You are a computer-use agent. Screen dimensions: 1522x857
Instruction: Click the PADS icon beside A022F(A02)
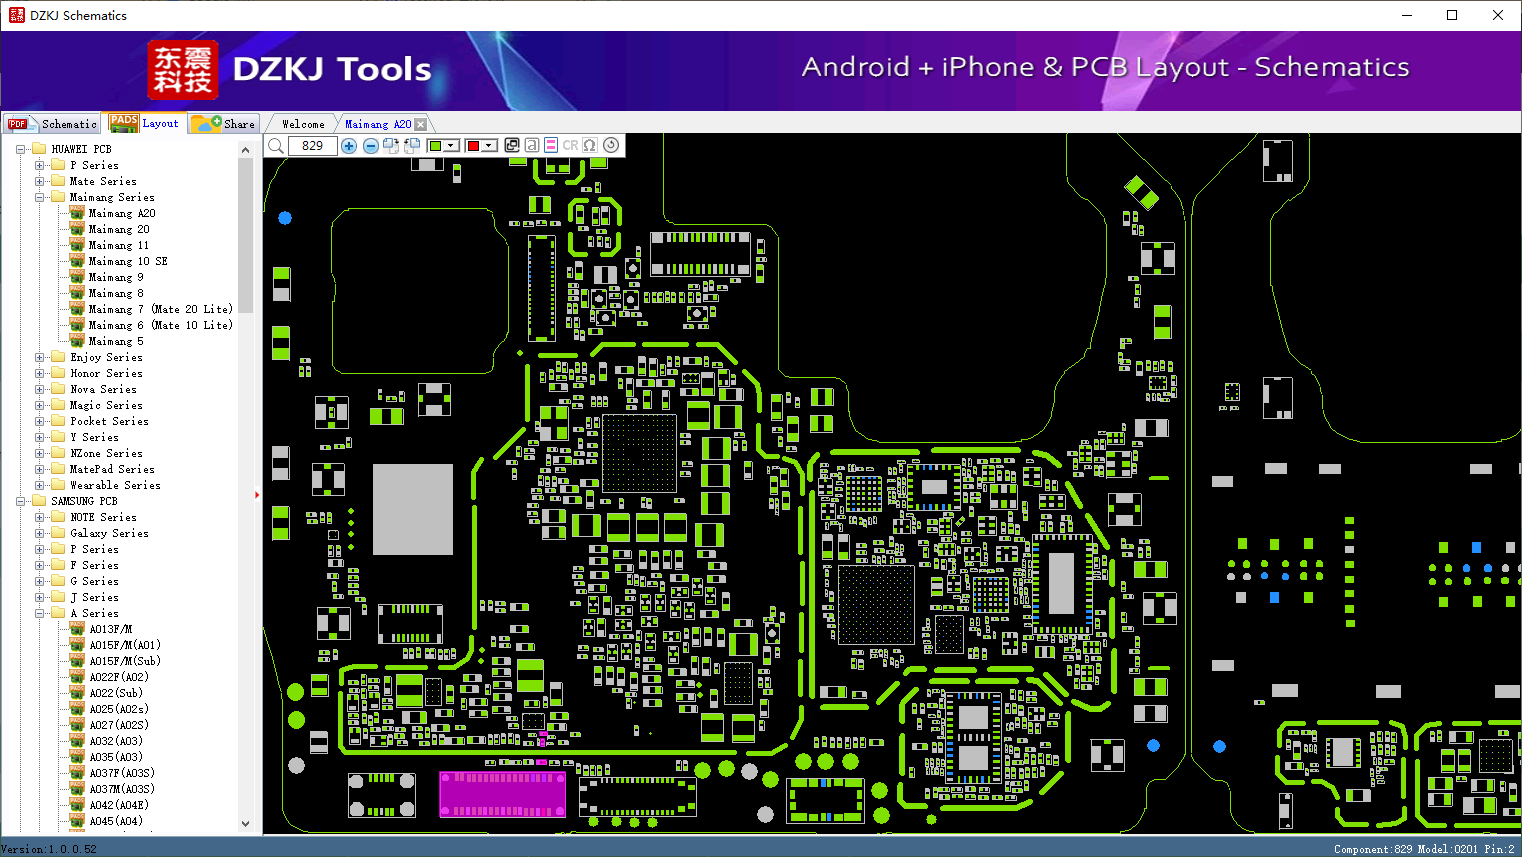click(x=77, y=677)
